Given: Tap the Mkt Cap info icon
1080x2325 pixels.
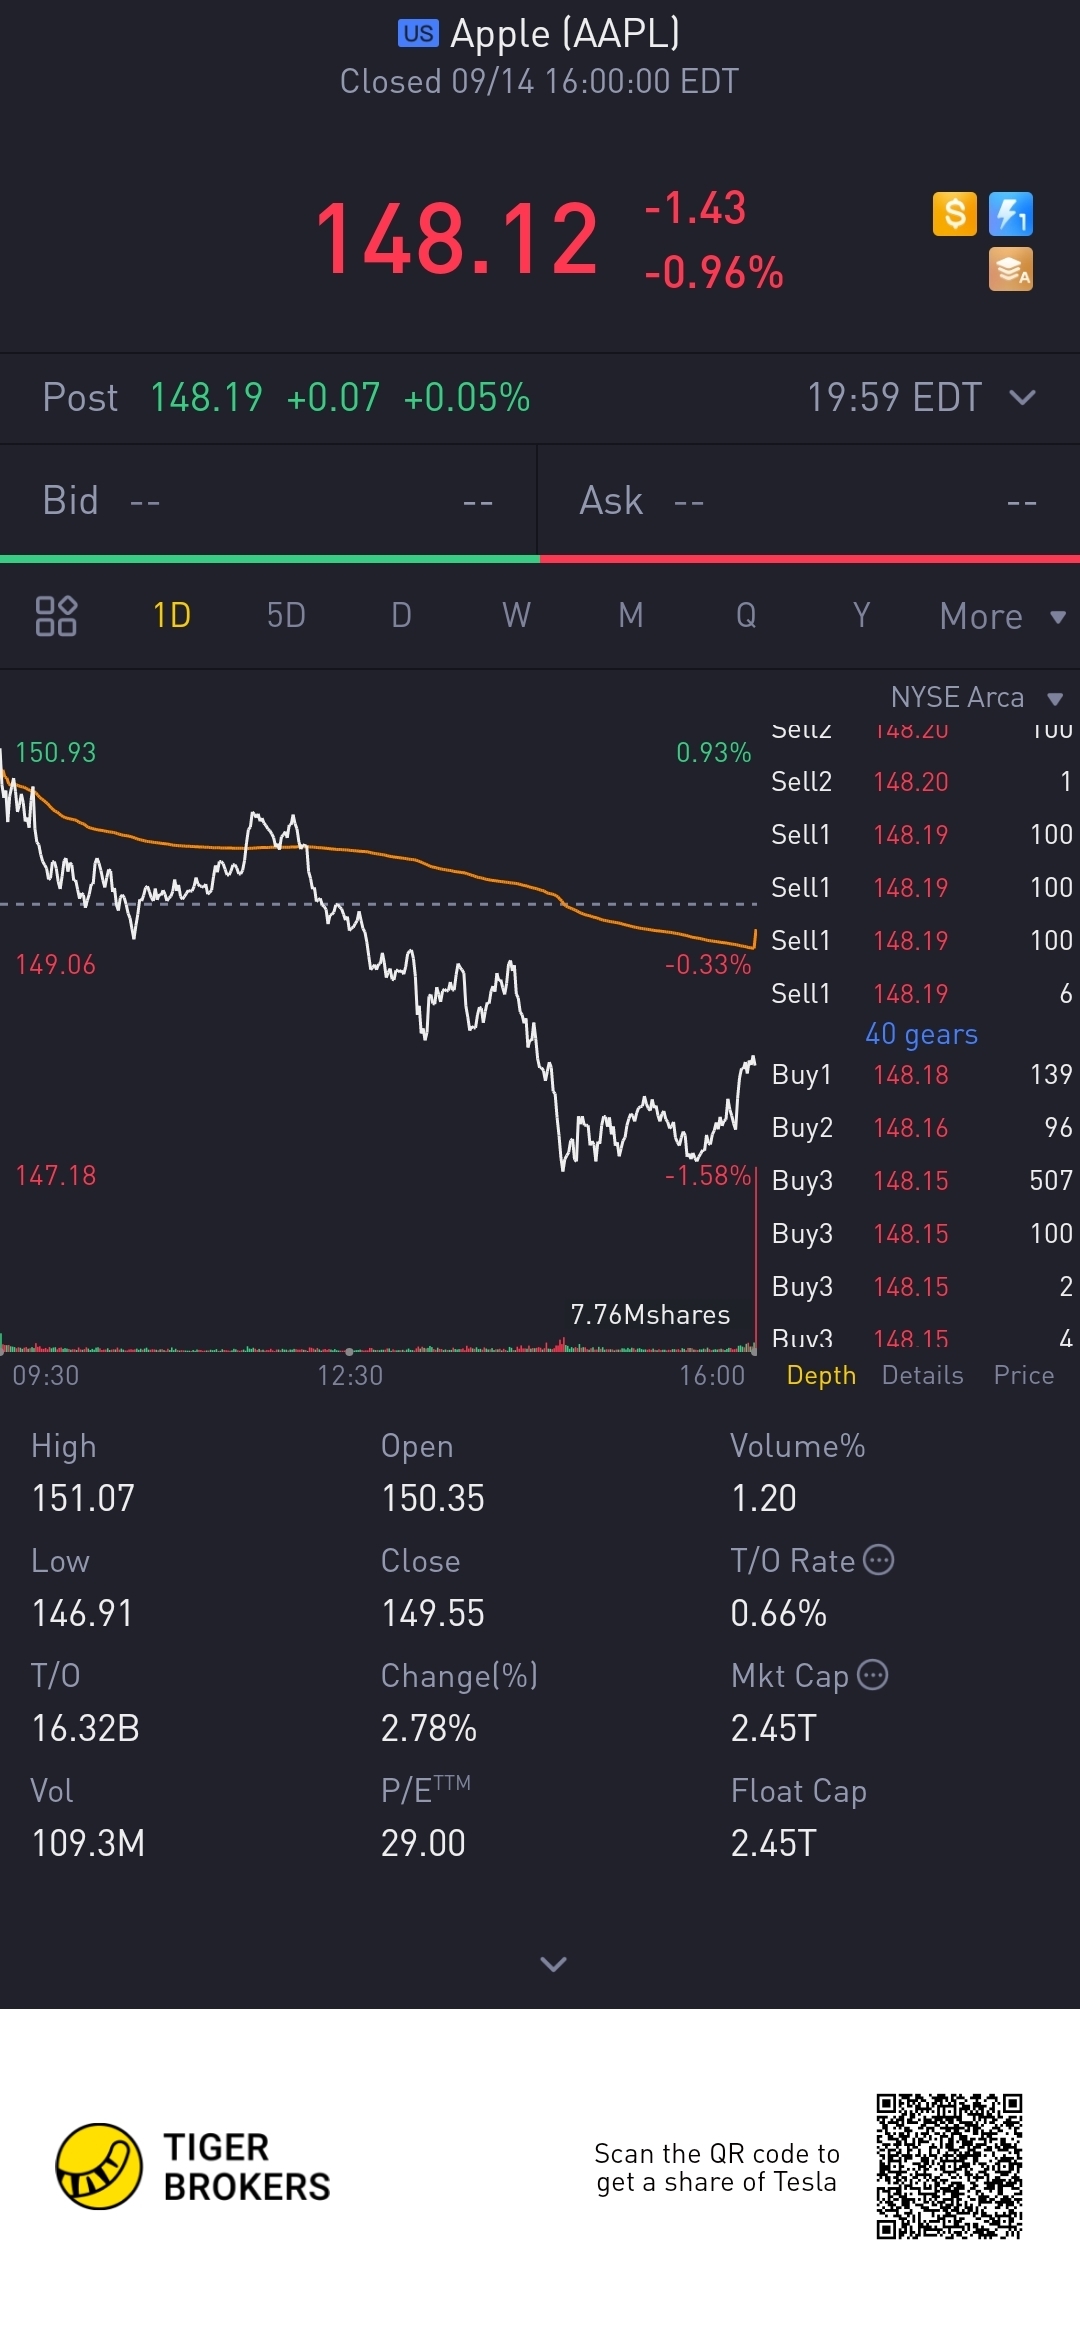Looking at the screenshot, I should (x=873, y=1675).
